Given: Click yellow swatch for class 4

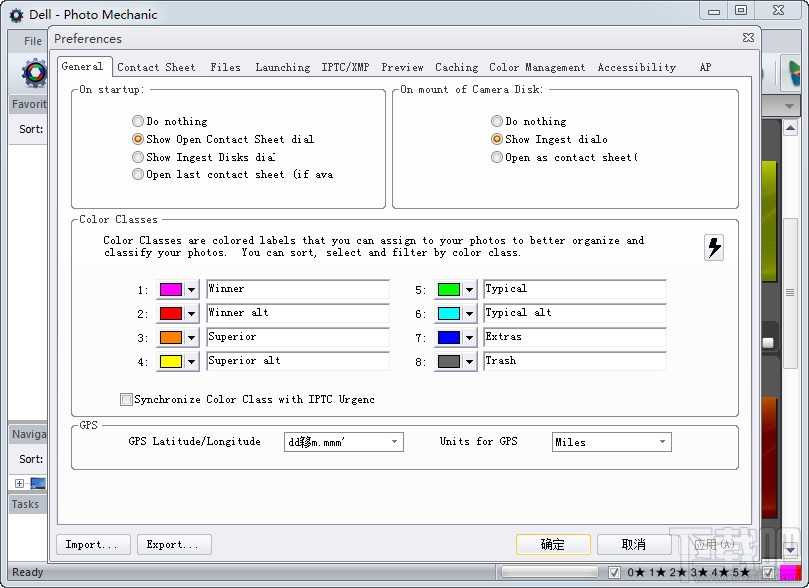Looking at the screenshot, I should (171, 362).
